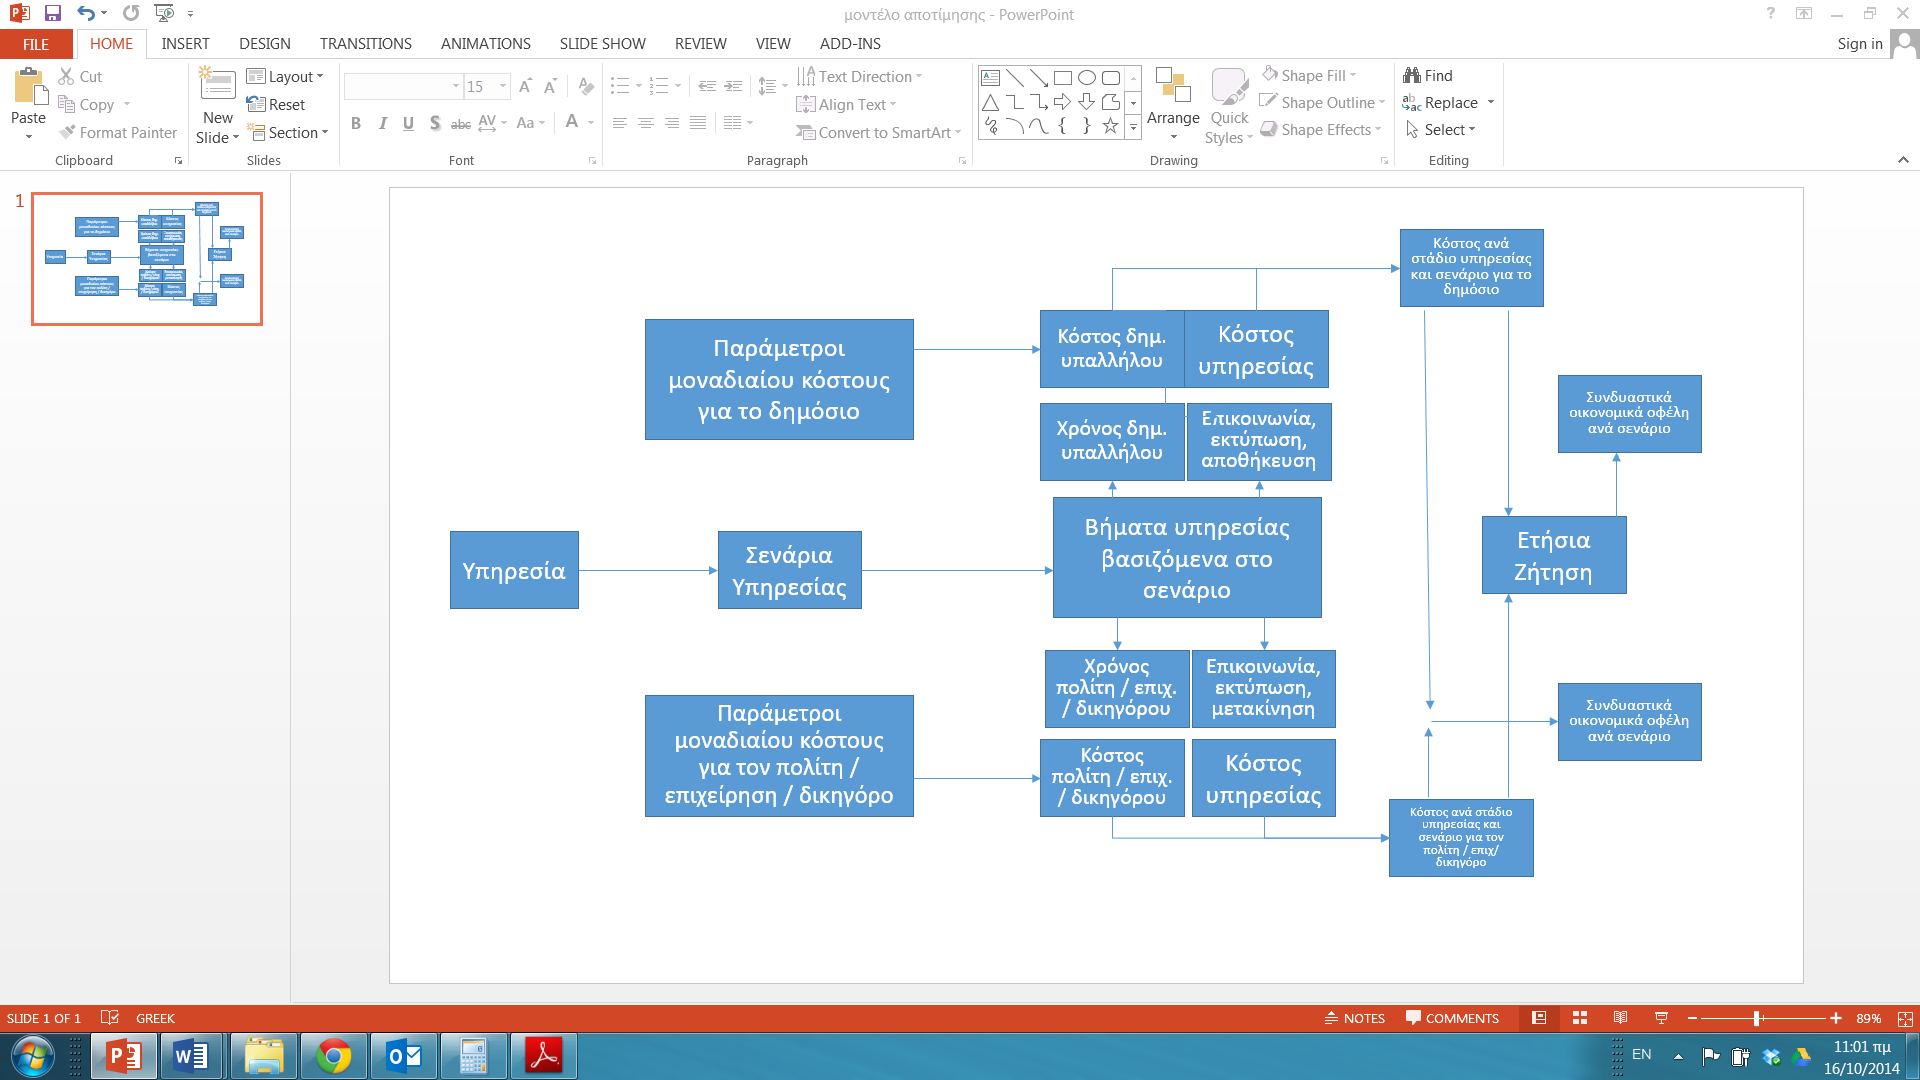Select the Text Direction tool
The height and width of the screenshot is (1080, 1920).
point(865,75)
